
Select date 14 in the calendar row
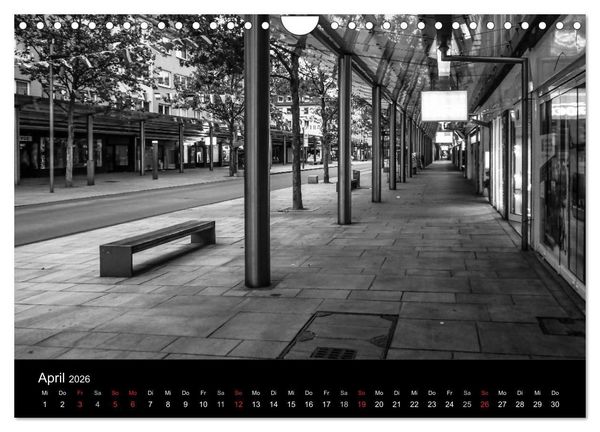tap(274, 404)
